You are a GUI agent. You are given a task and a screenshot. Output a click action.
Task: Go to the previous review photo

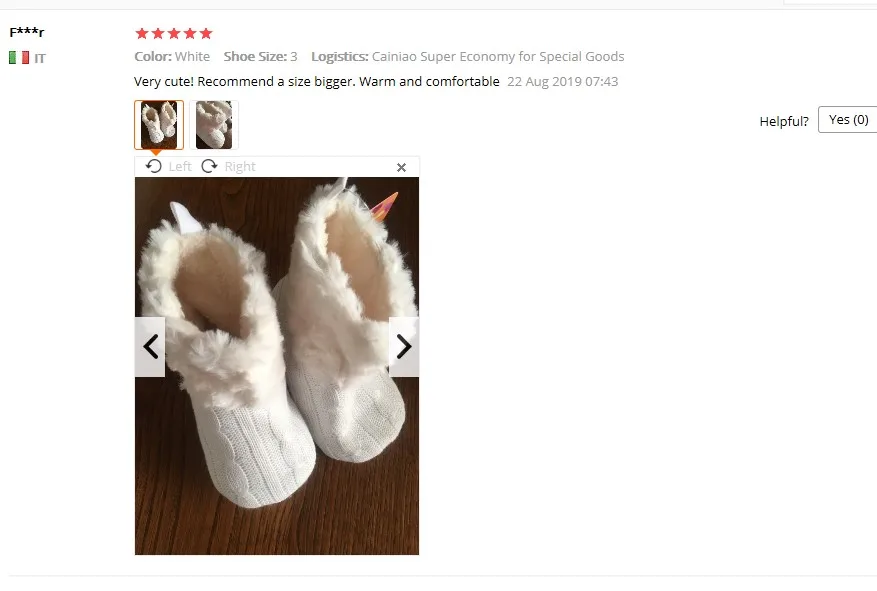[x=150, y=347]
